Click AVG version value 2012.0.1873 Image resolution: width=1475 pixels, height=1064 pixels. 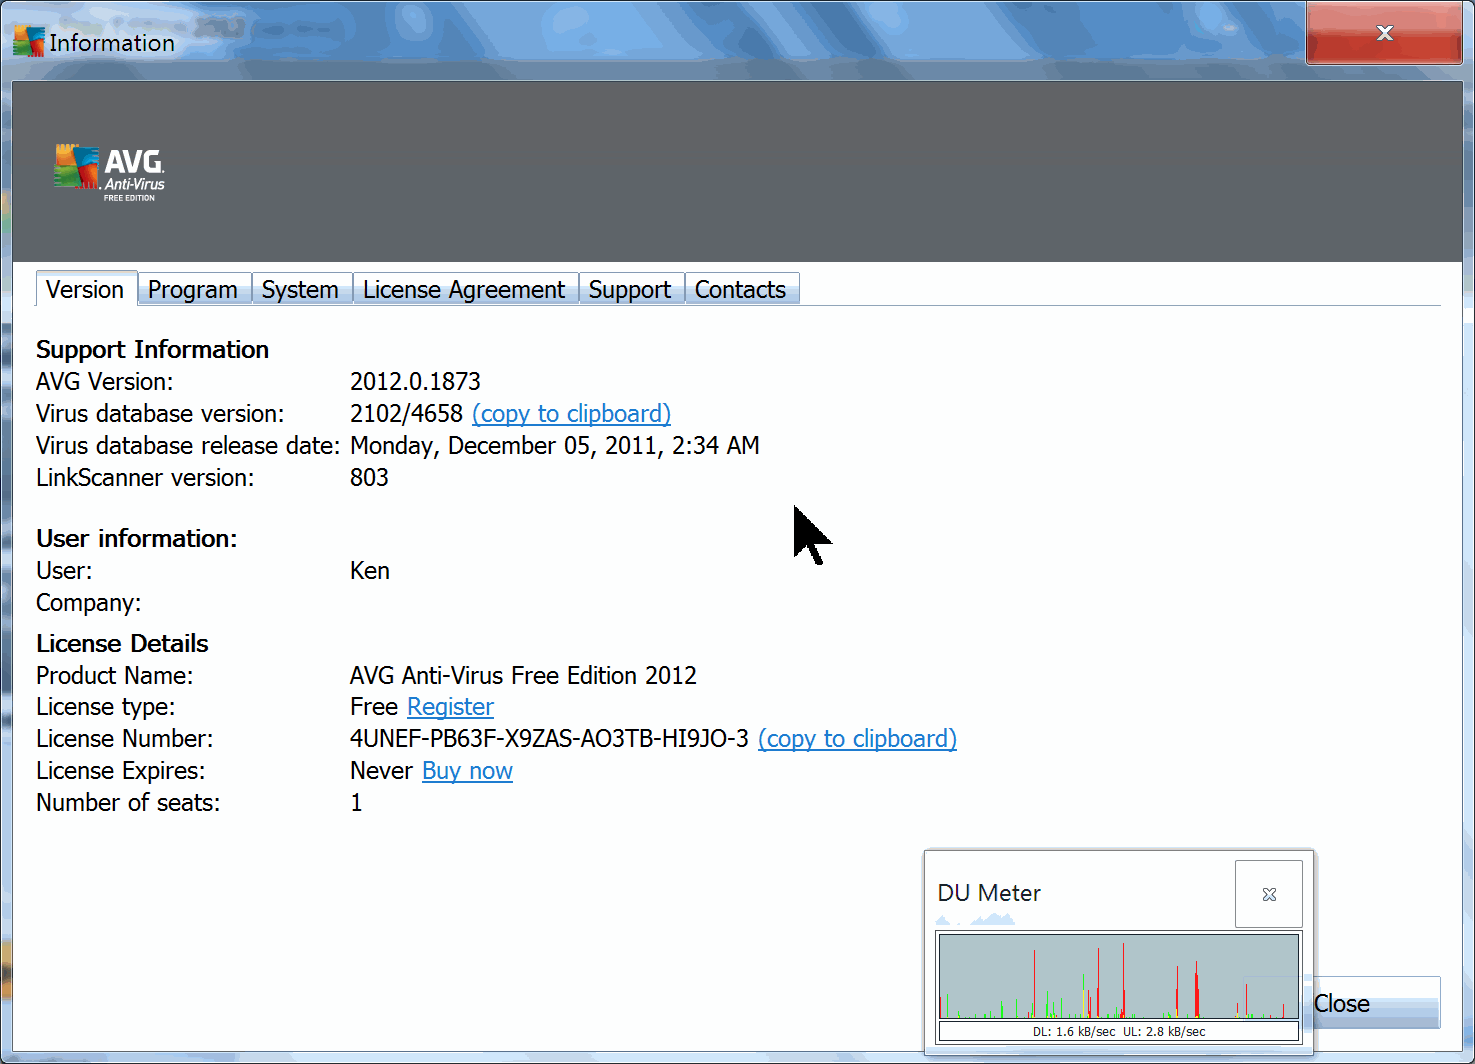(415, 382)
